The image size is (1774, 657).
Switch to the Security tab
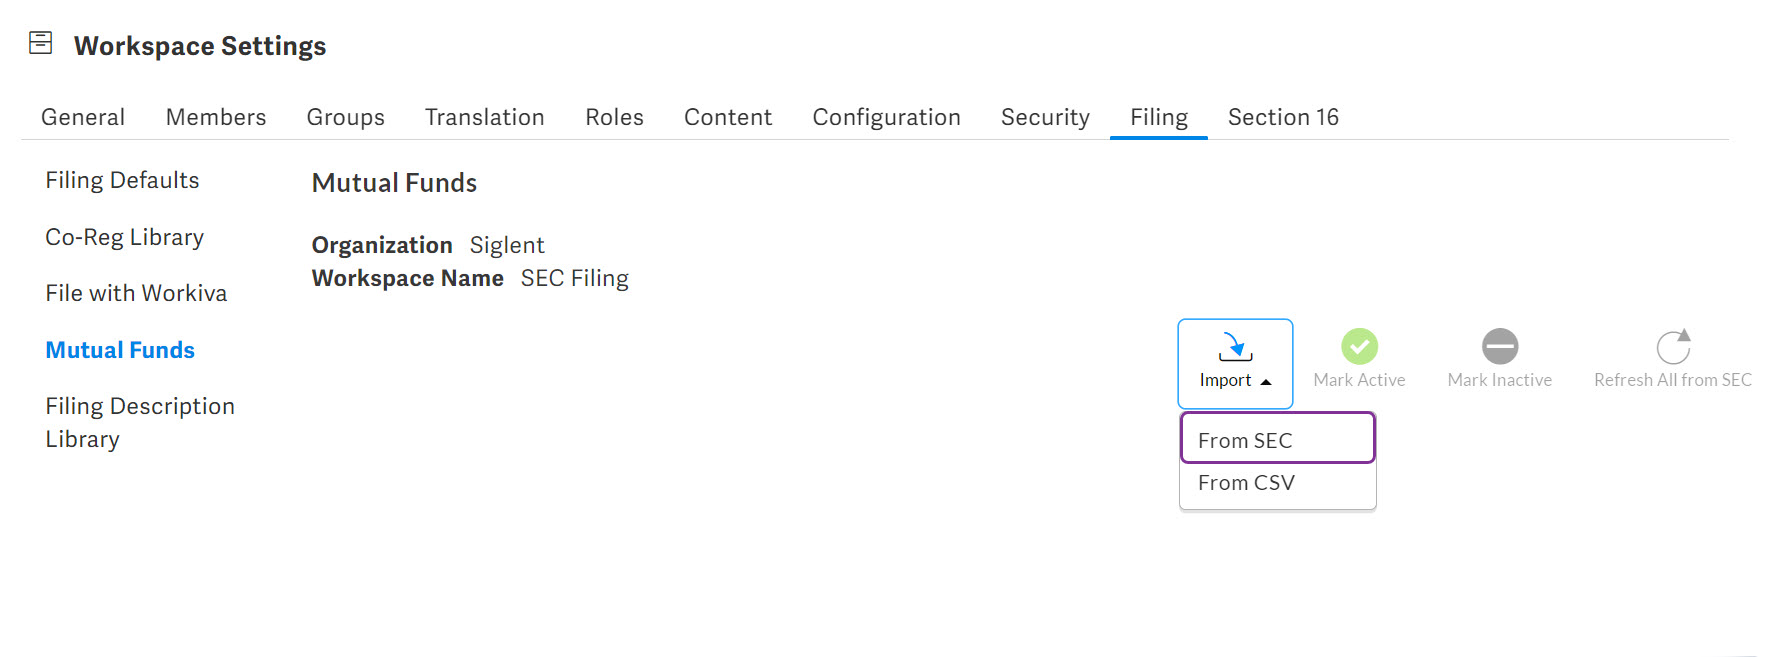[x=1045, y=117]
